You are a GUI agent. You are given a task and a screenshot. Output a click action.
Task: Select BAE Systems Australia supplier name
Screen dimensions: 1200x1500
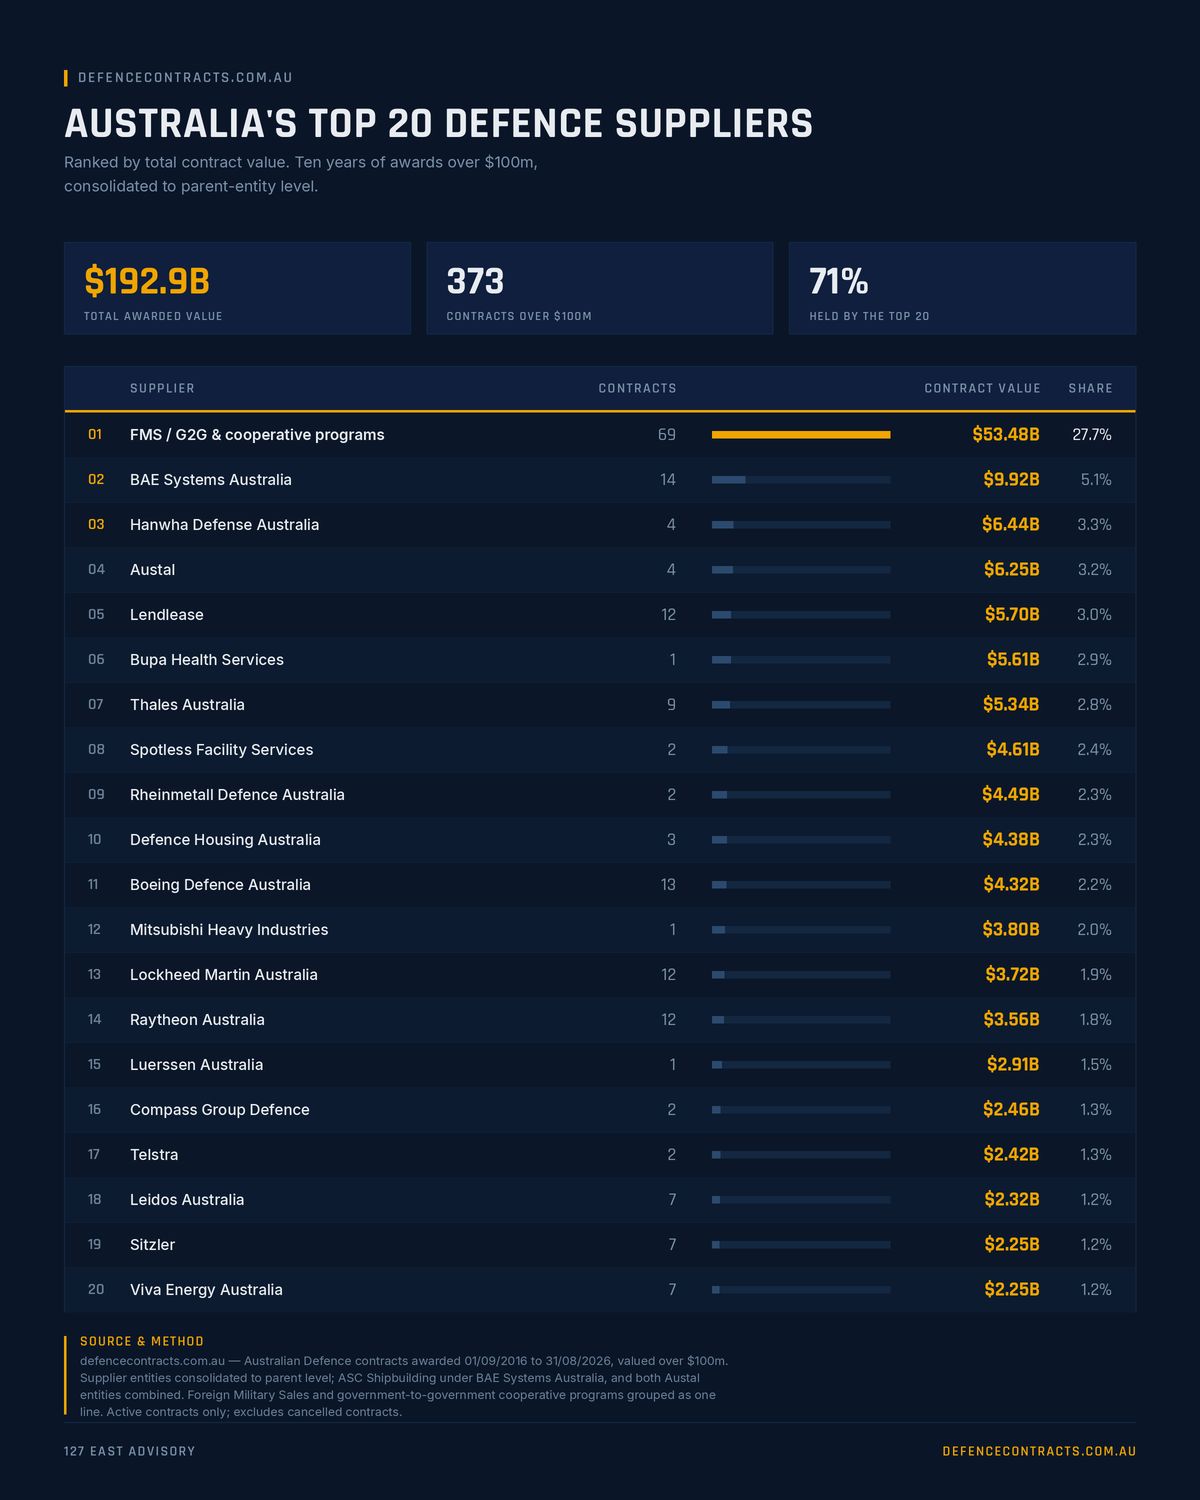coord(211,480)
